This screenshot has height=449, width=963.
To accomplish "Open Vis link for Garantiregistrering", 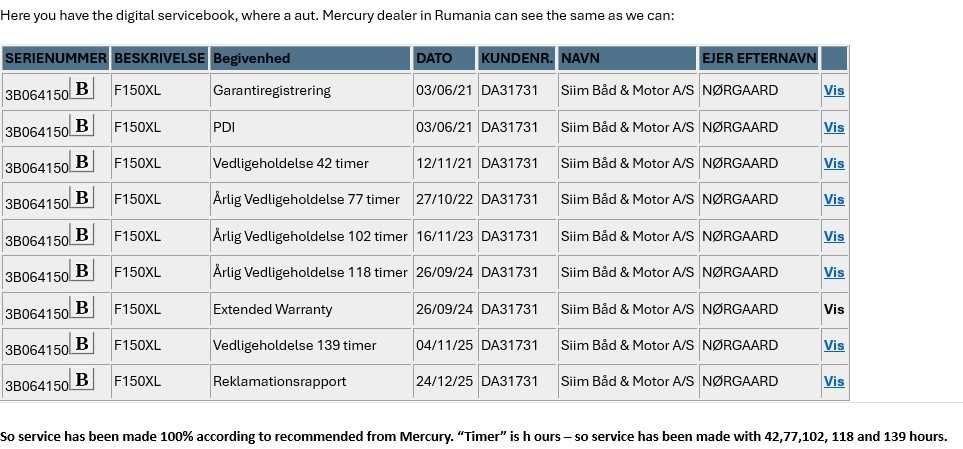I will click(x=833, y=90).
